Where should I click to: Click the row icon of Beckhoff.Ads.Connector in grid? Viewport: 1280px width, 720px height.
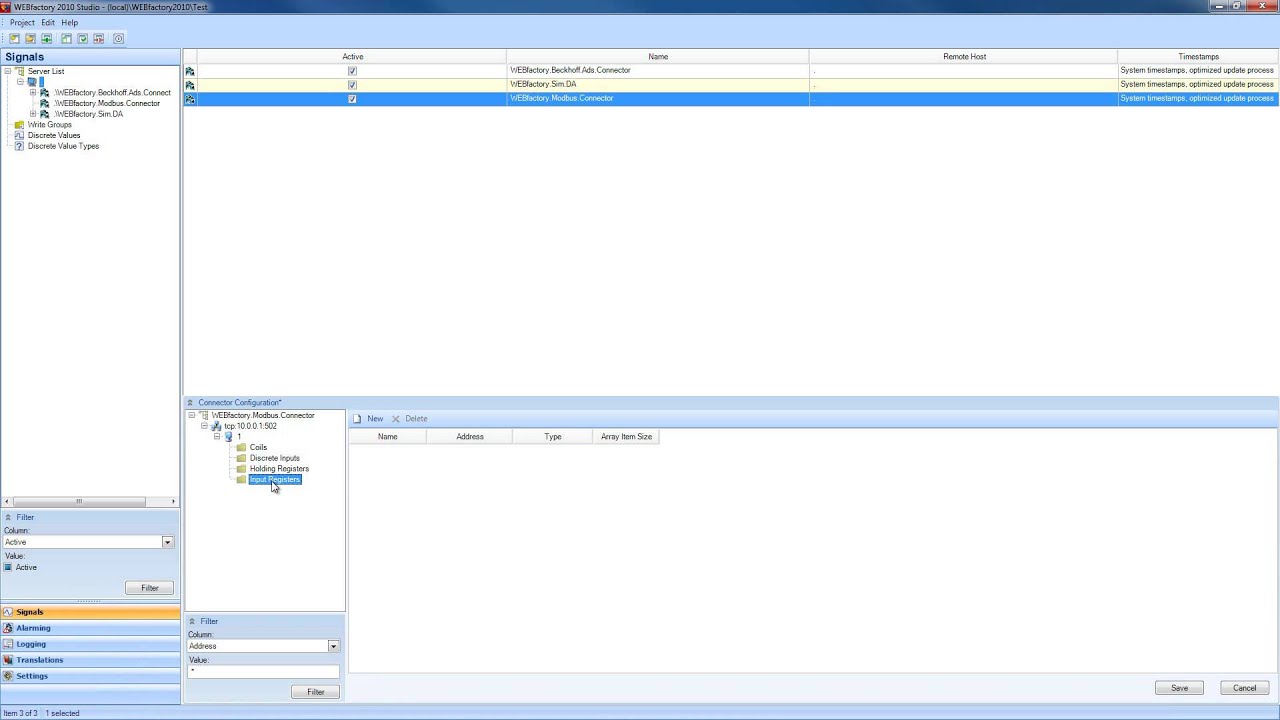190,71
